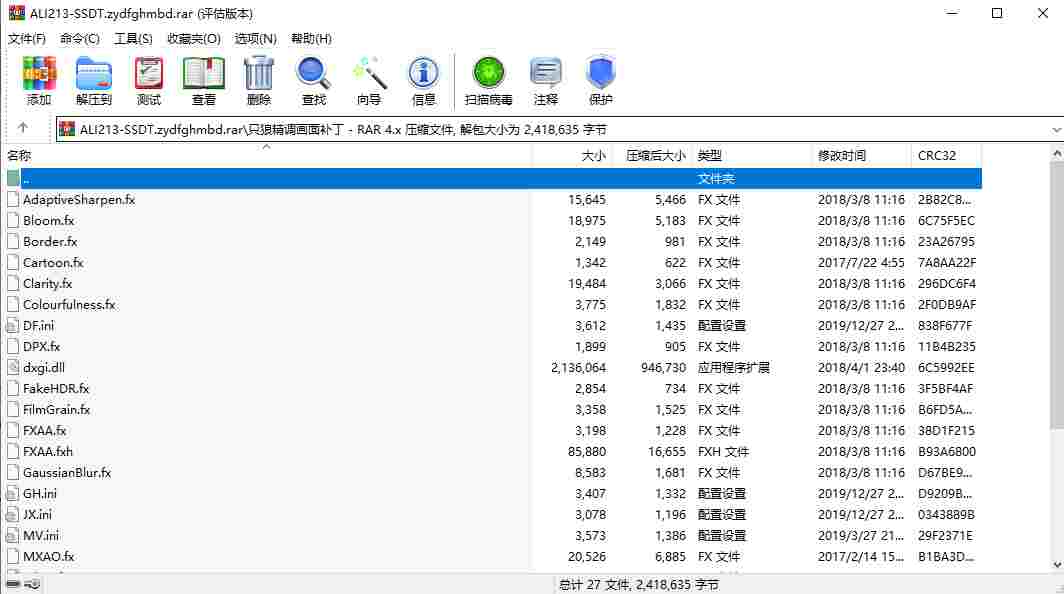Select JX.ini file
Image resolution: width=1064 pixels, height=594 pixels.
click(x=37, y=515)
